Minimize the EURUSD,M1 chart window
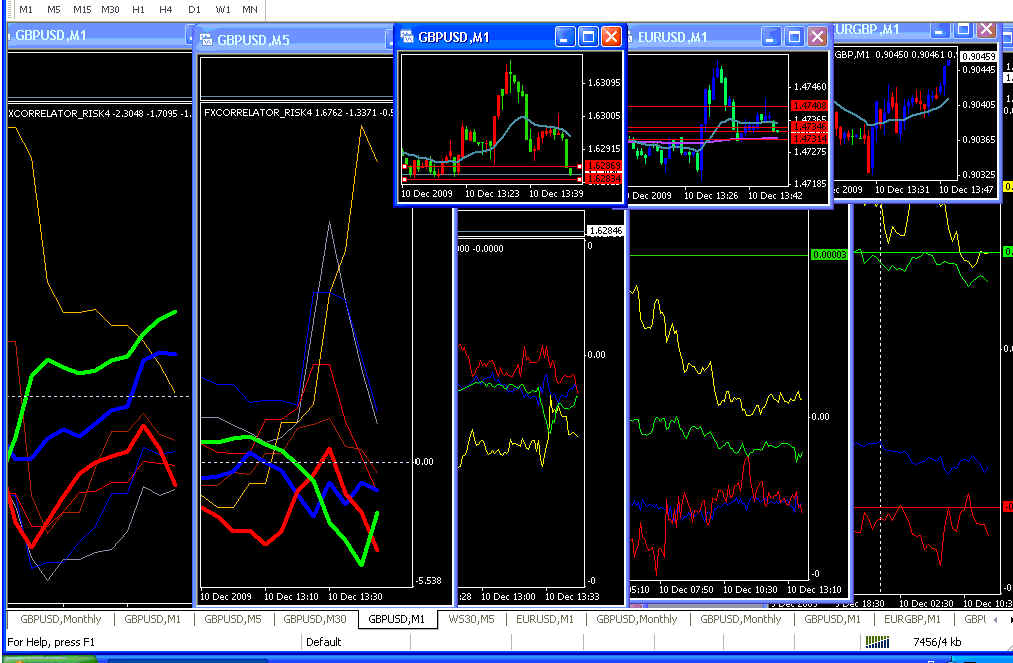The image size is (1013, 663). [771, 37]
